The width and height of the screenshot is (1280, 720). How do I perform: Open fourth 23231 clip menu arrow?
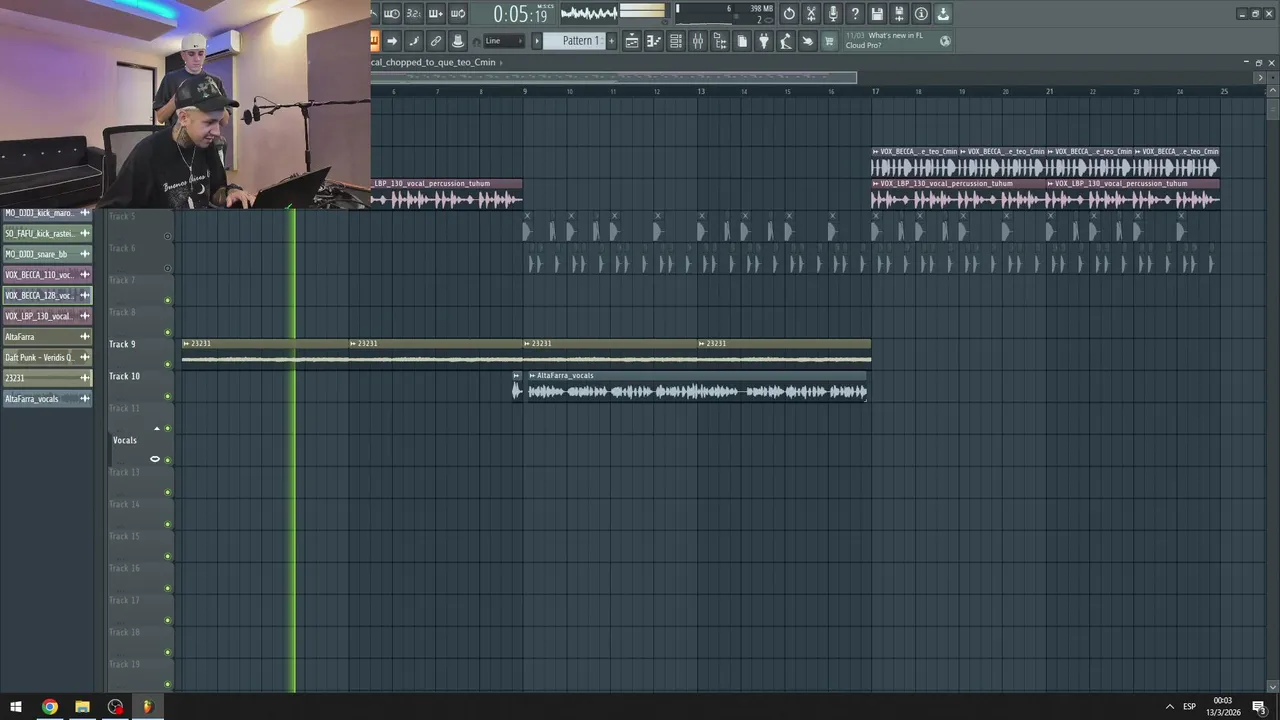(x=702, y=344)
